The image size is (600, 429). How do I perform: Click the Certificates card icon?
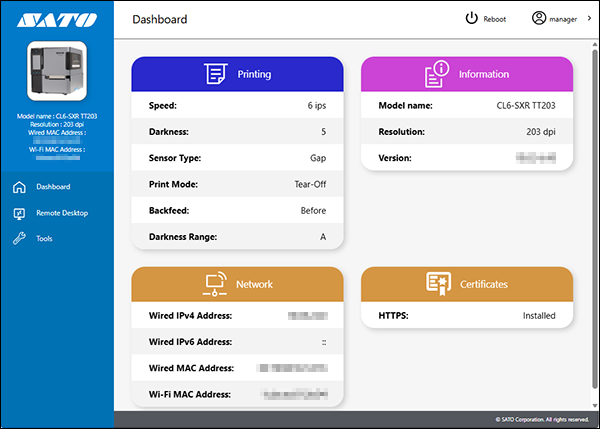point(437,283)
